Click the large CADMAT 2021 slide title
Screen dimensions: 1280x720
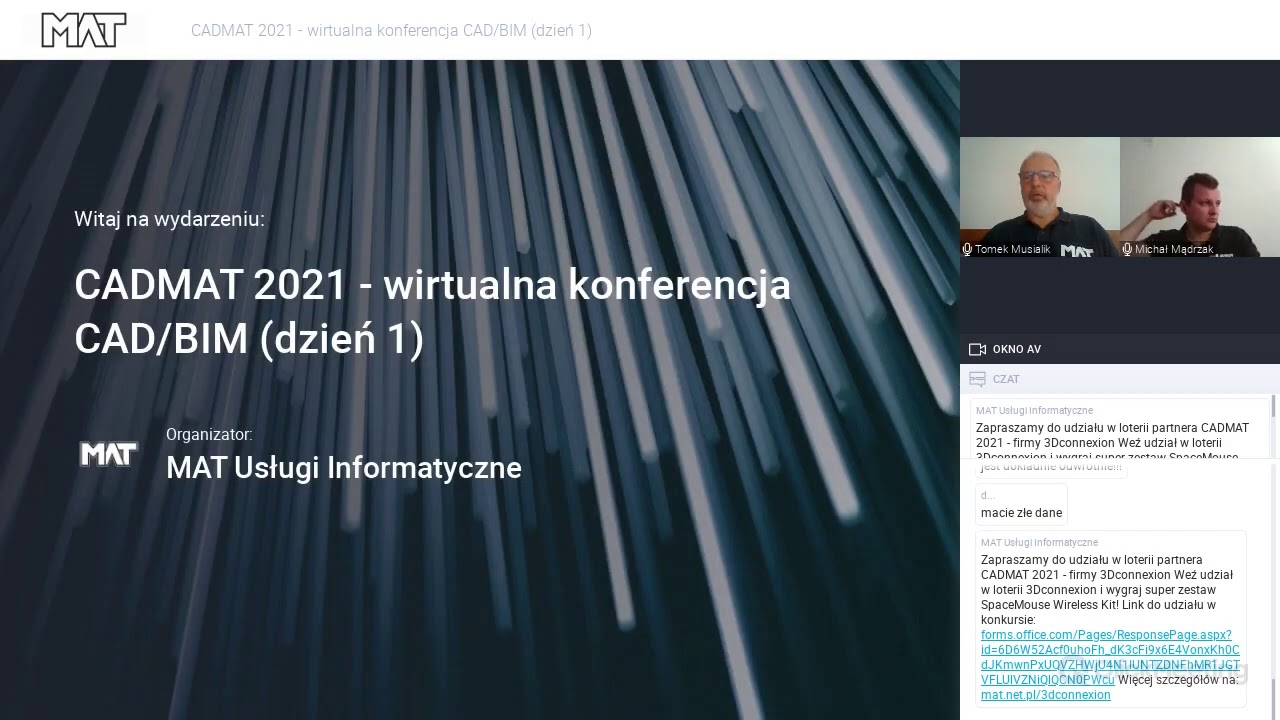[432, 311]
